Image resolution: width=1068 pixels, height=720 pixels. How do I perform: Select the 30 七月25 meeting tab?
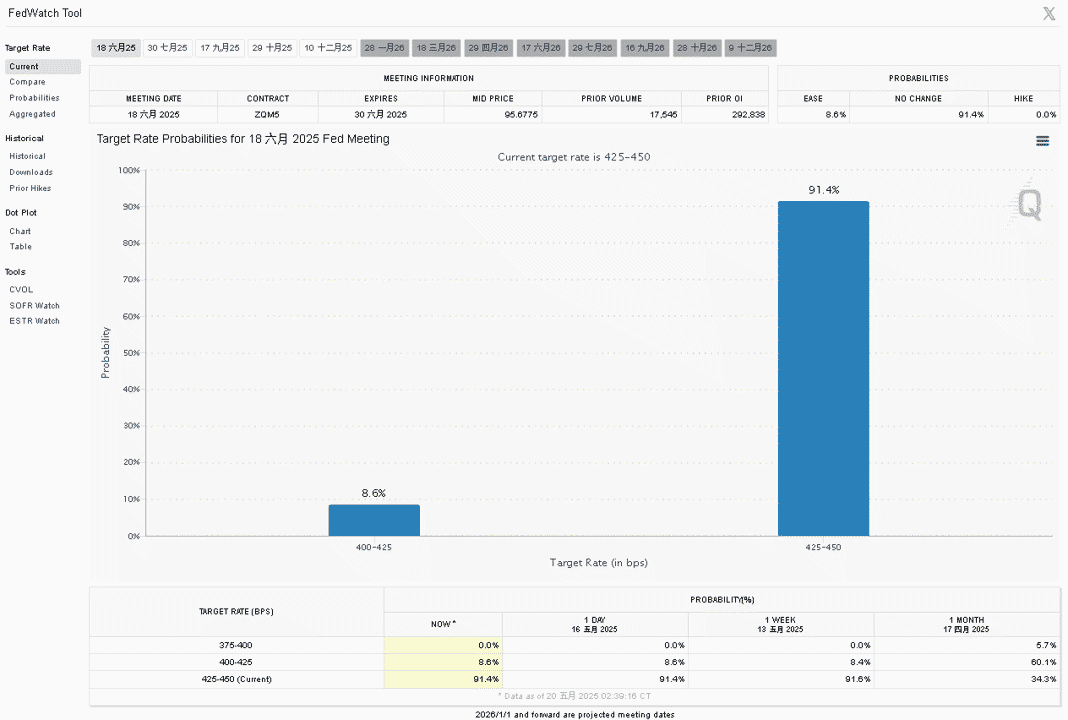[x=168, y=48]
